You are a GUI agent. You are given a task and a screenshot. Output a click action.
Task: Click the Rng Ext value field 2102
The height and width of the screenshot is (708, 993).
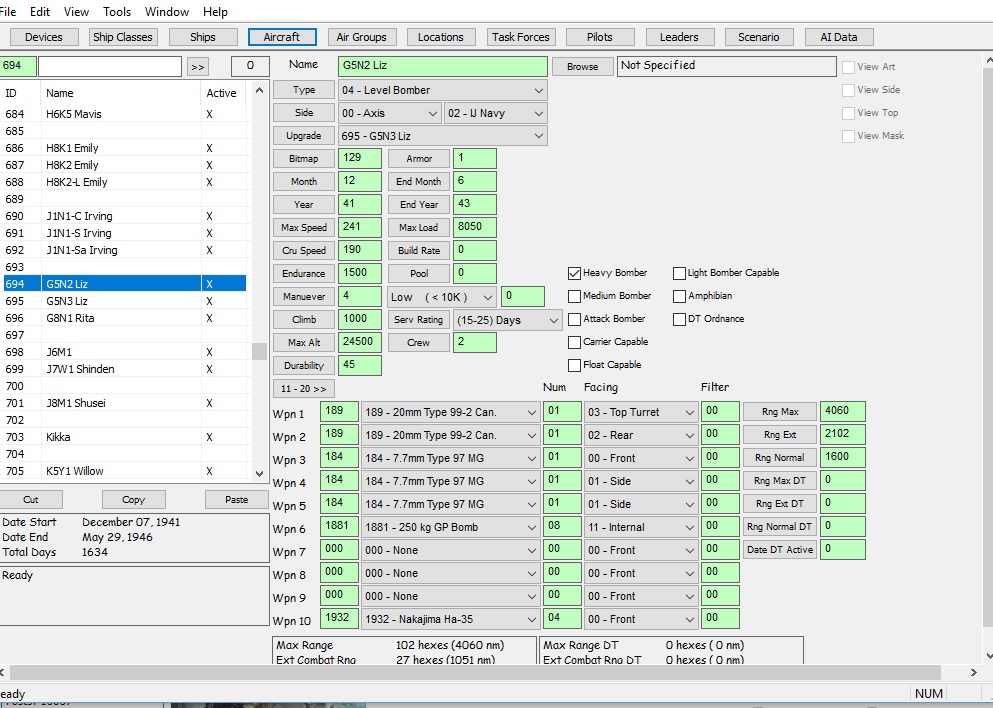point(842,434)
